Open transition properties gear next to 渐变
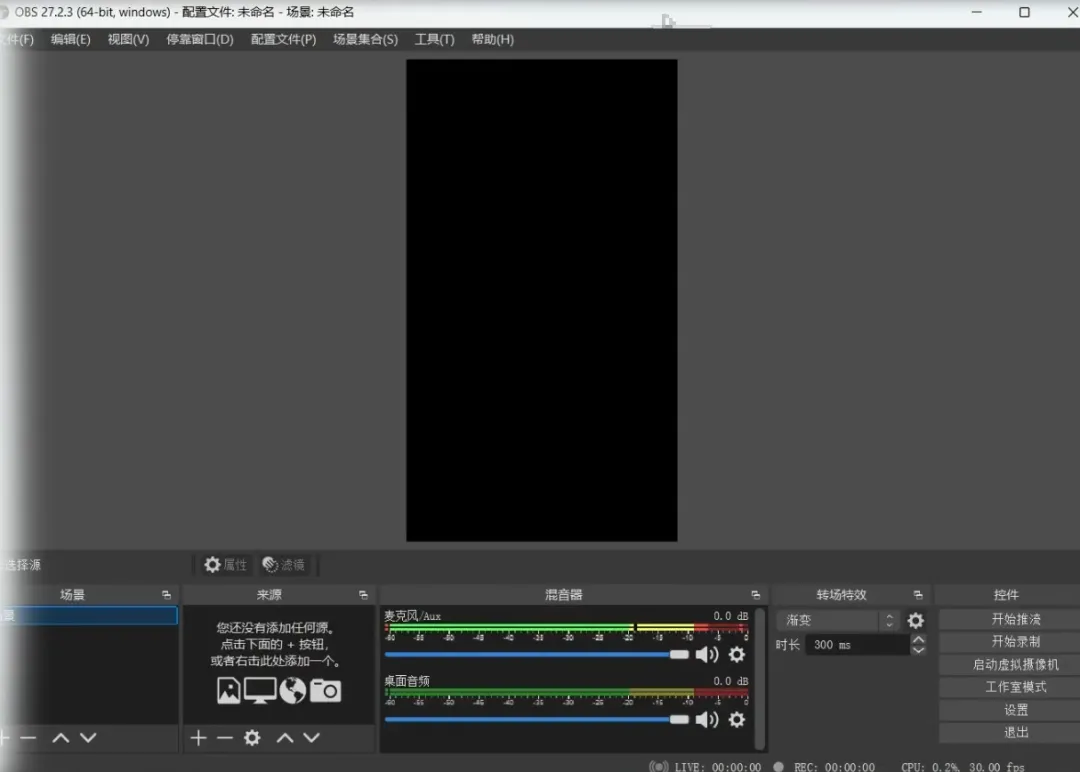1080x772 pixels. (915, 621)
